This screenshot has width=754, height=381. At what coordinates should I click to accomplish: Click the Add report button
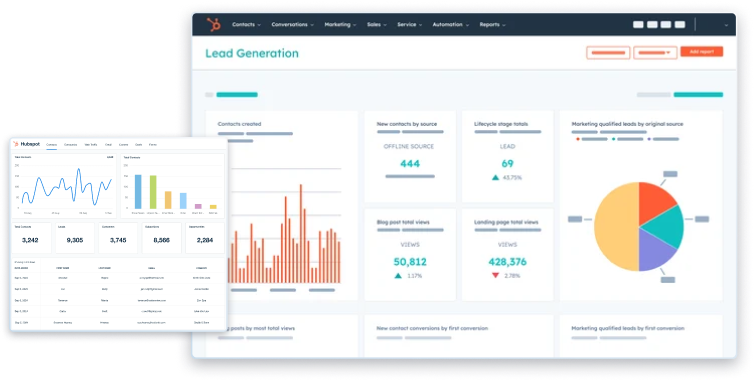702,51
